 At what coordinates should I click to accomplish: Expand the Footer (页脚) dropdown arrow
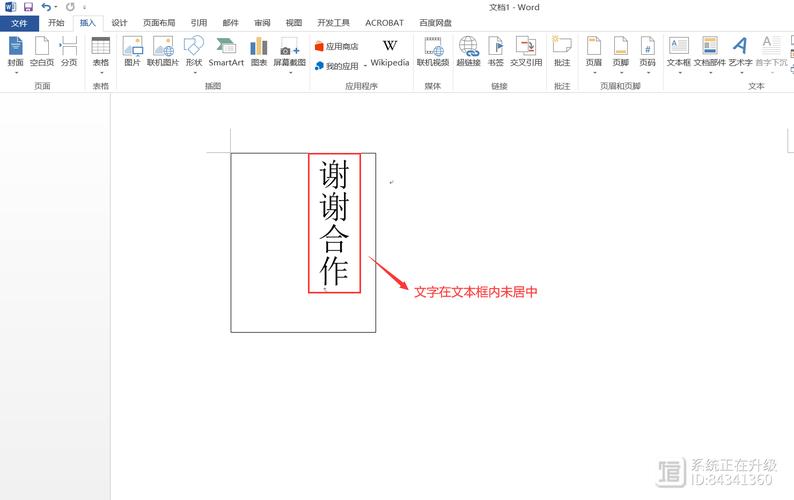[x=621, y=73]
